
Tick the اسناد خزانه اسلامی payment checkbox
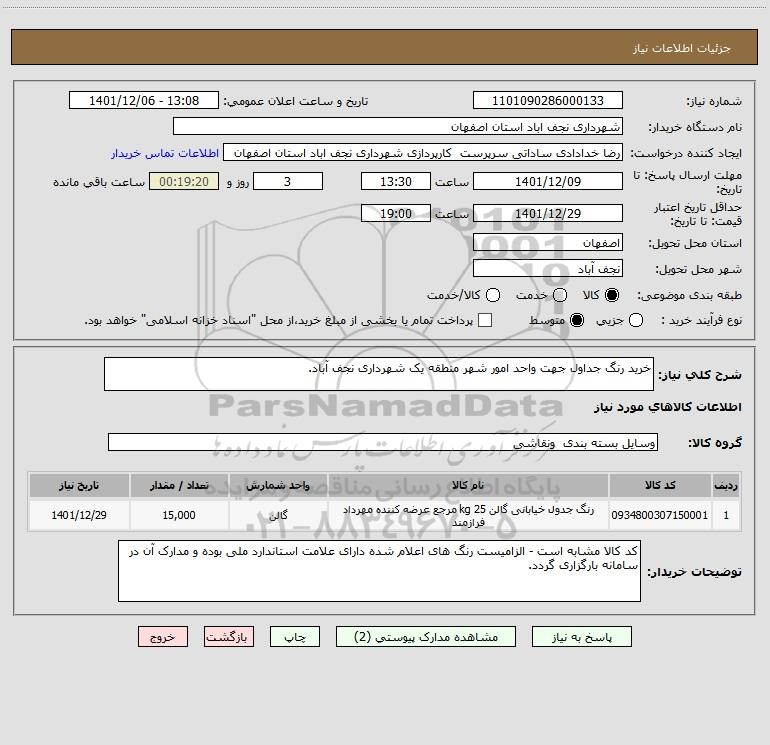click(x=485, y=320)
